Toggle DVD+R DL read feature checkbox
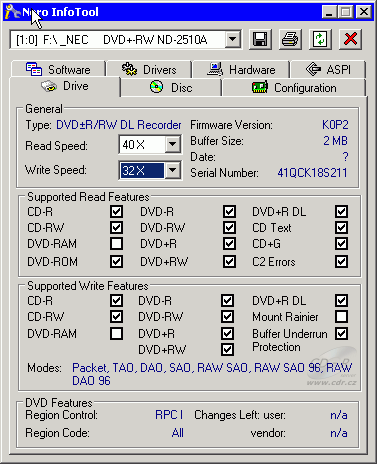Screen dimensions: 377x464 point(342,212)
